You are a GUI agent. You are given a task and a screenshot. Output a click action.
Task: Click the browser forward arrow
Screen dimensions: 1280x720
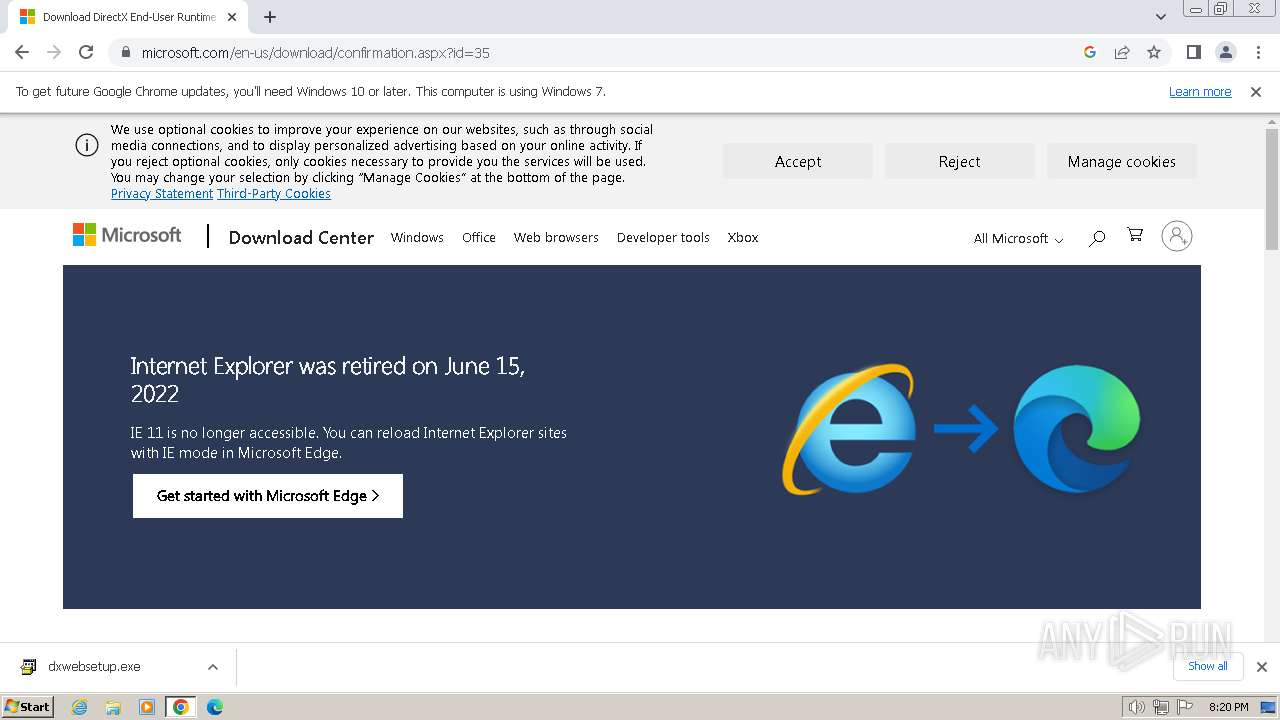(x=54, y=52)
